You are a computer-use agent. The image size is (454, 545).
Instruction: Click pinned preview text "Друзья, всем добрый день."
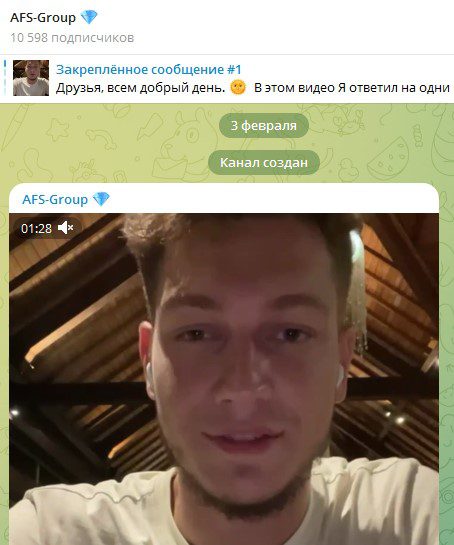[140, 88]
